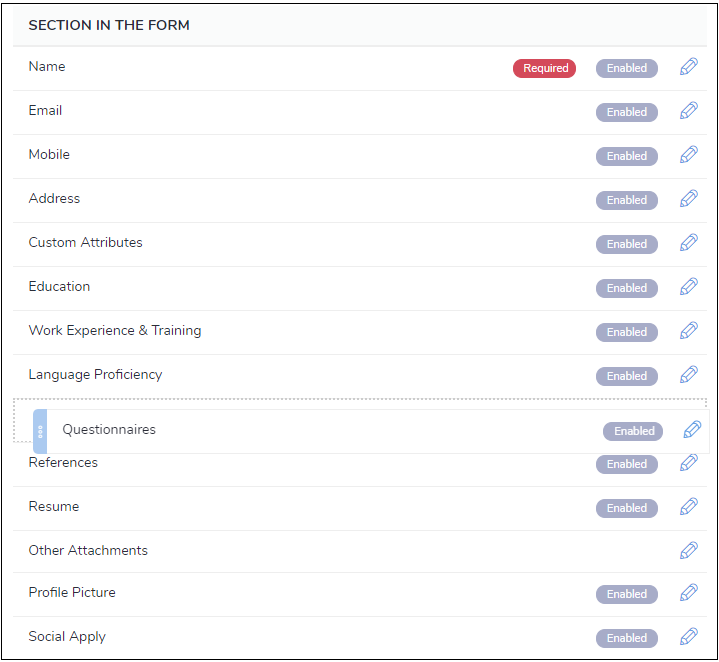Screen dimensions: 719x662
Task: Toggle Enabled badge on Profile Picture
Action: (627, 594)
